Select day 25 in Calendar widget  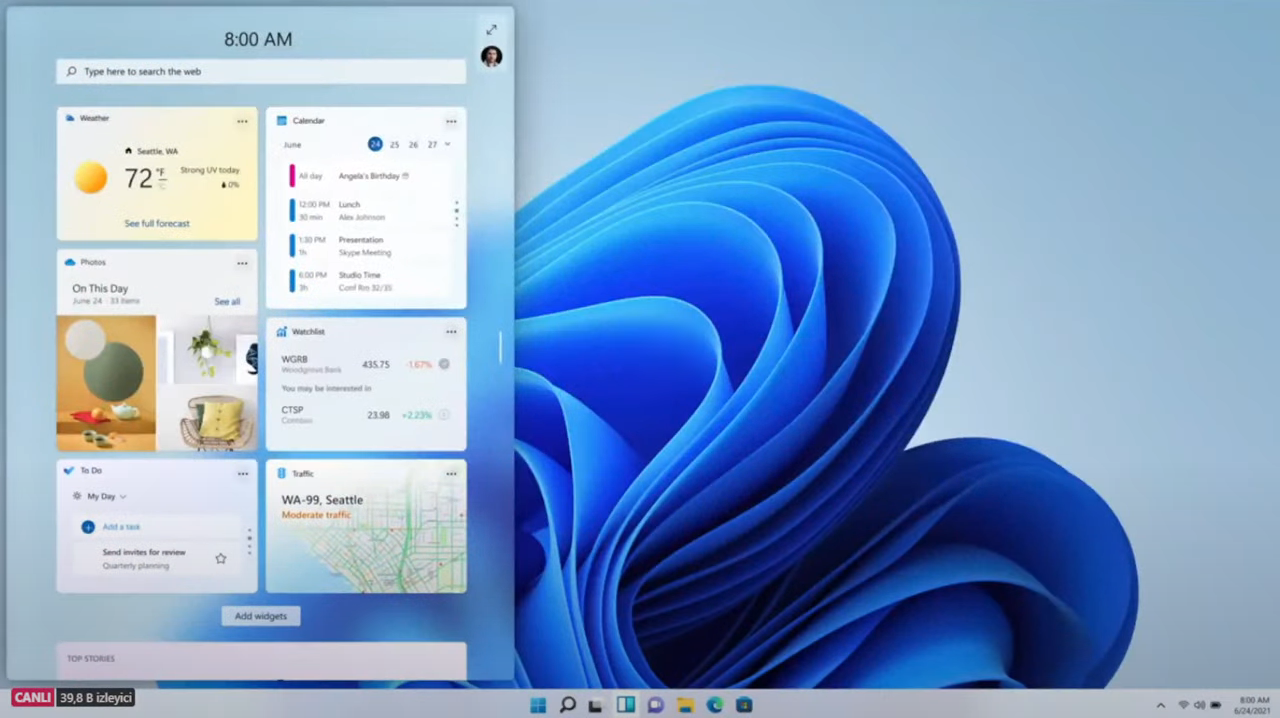[394, 144]
